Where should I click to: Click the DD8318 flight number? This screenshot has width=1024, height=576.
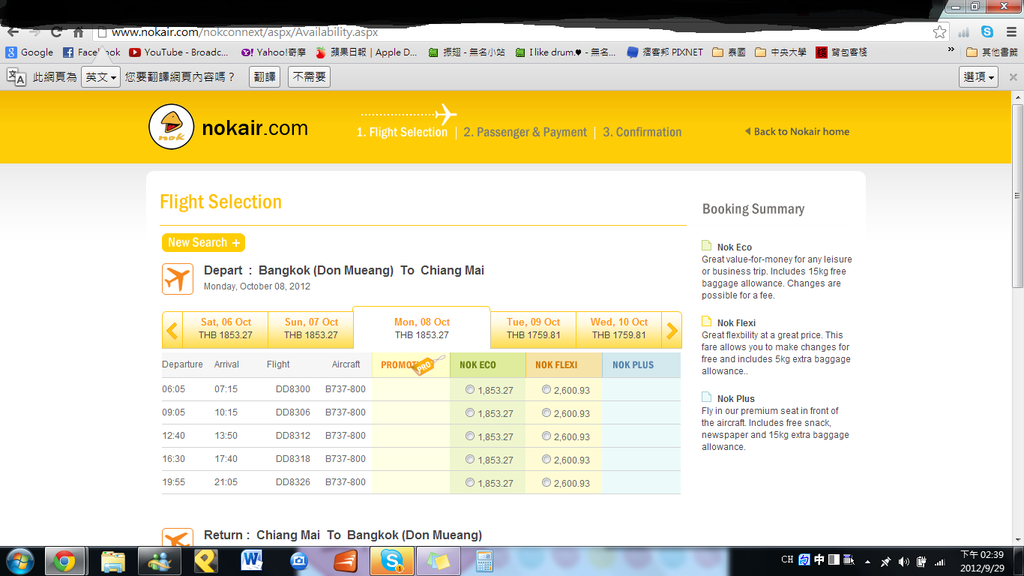tap(293, 458)
